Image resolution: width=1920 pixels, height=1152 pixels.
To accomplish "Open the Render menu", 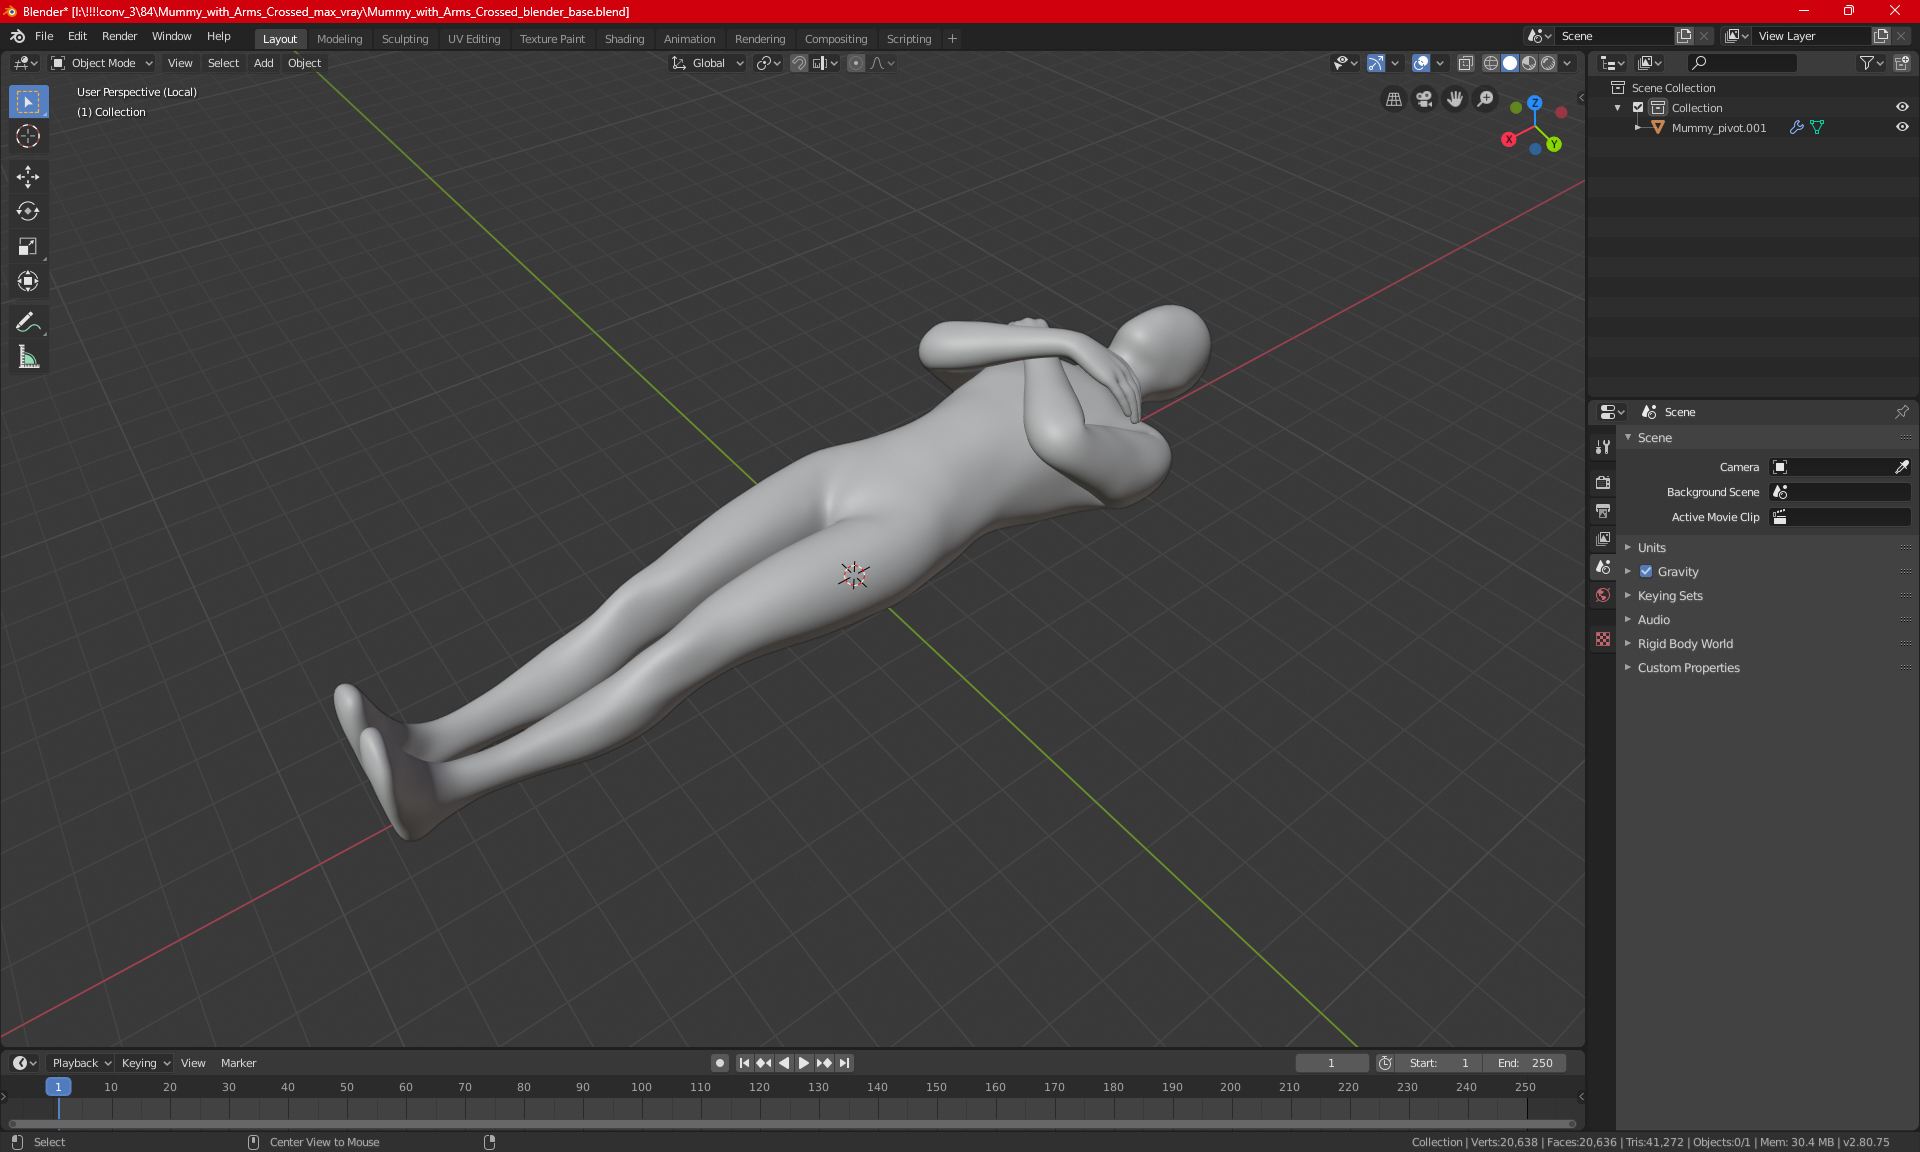I will 119,36.
